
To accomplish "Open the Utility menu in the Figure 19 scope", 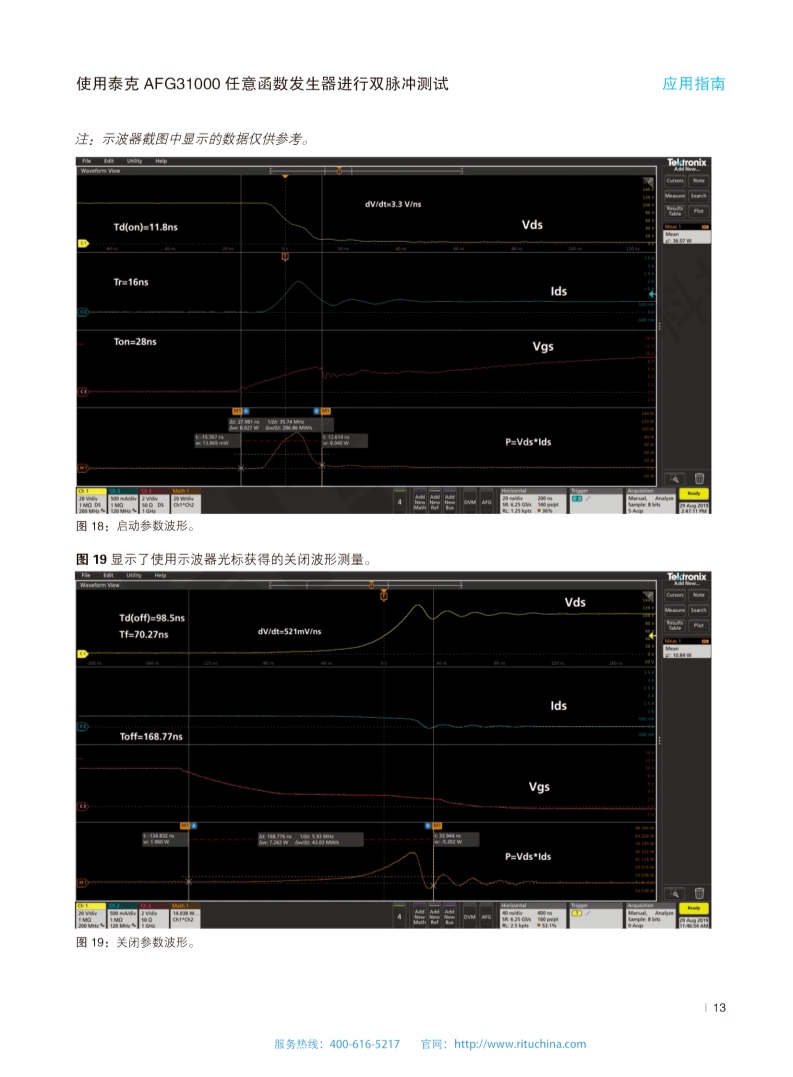I will click(x=133, y=575).
